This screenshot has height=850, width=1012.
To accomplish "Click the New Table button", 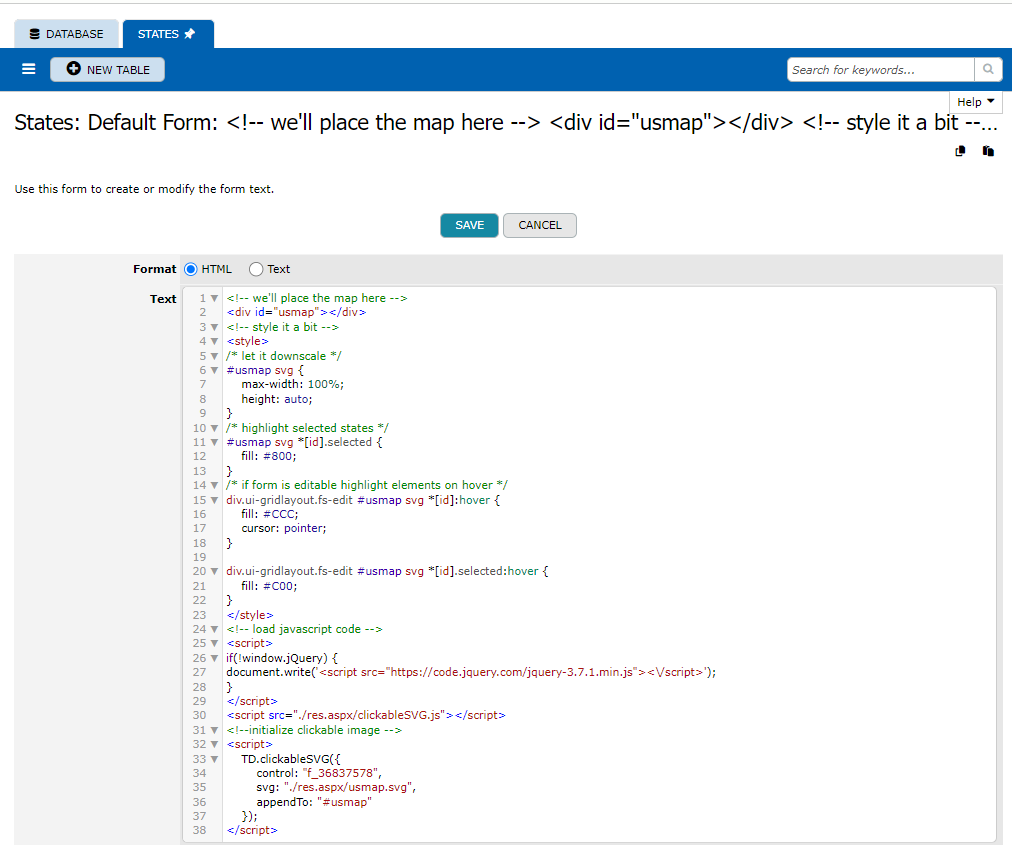I will pyautogui.click(x=107, y=70).
